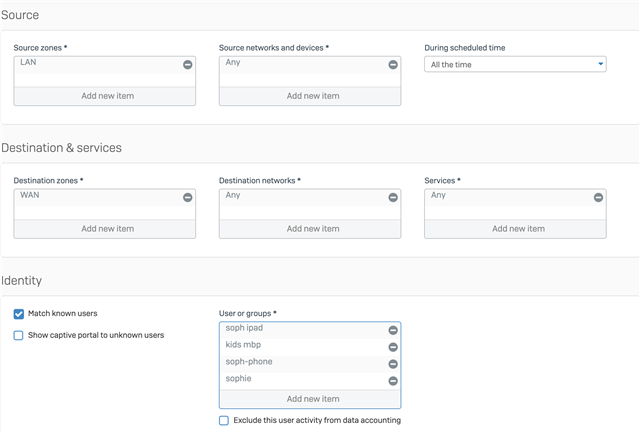Viewport: 640px width, 431px height.
Task: Remove Any from Source networks and devices
Action: [393, 65]
